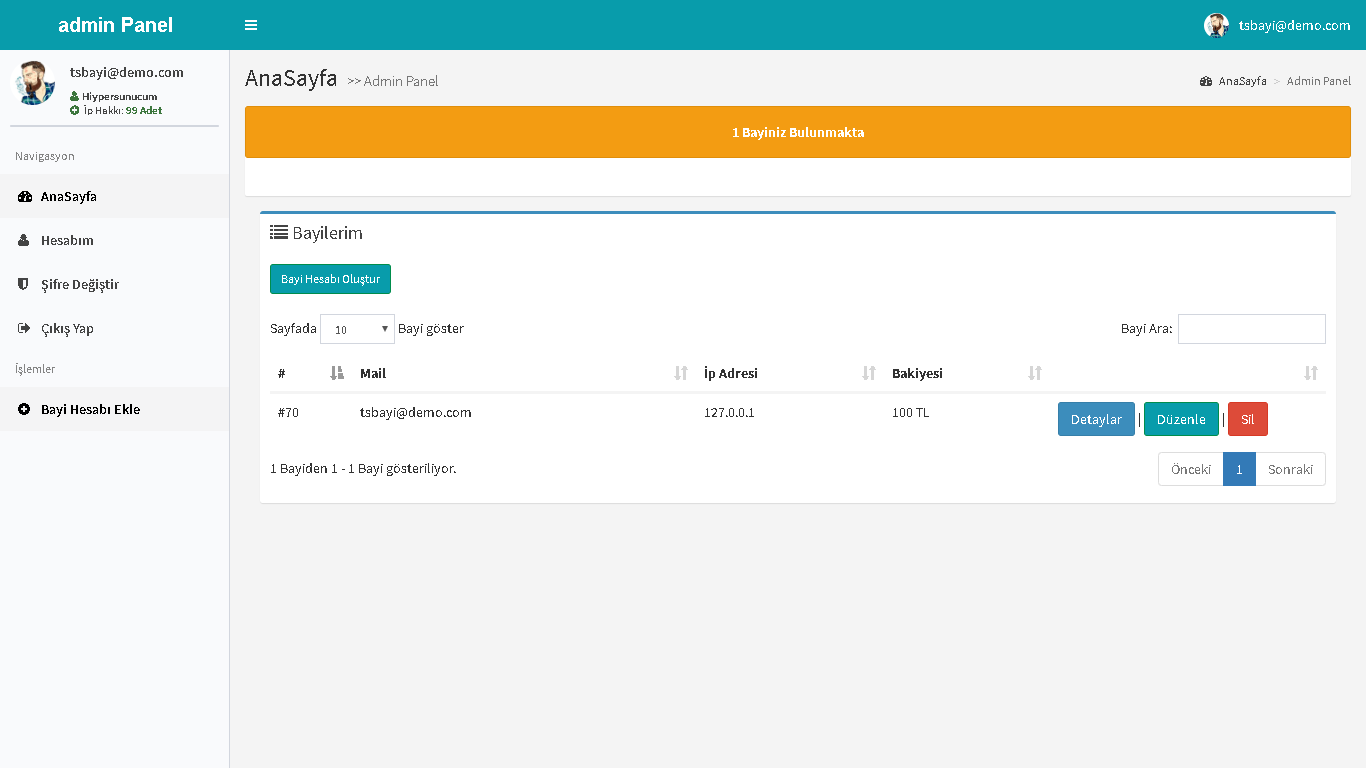Image resolution: width=1366 pixels, height=768 pixels.
Task: Click the Admin Panel breadcrumb text
Action: coord(1318,81)
